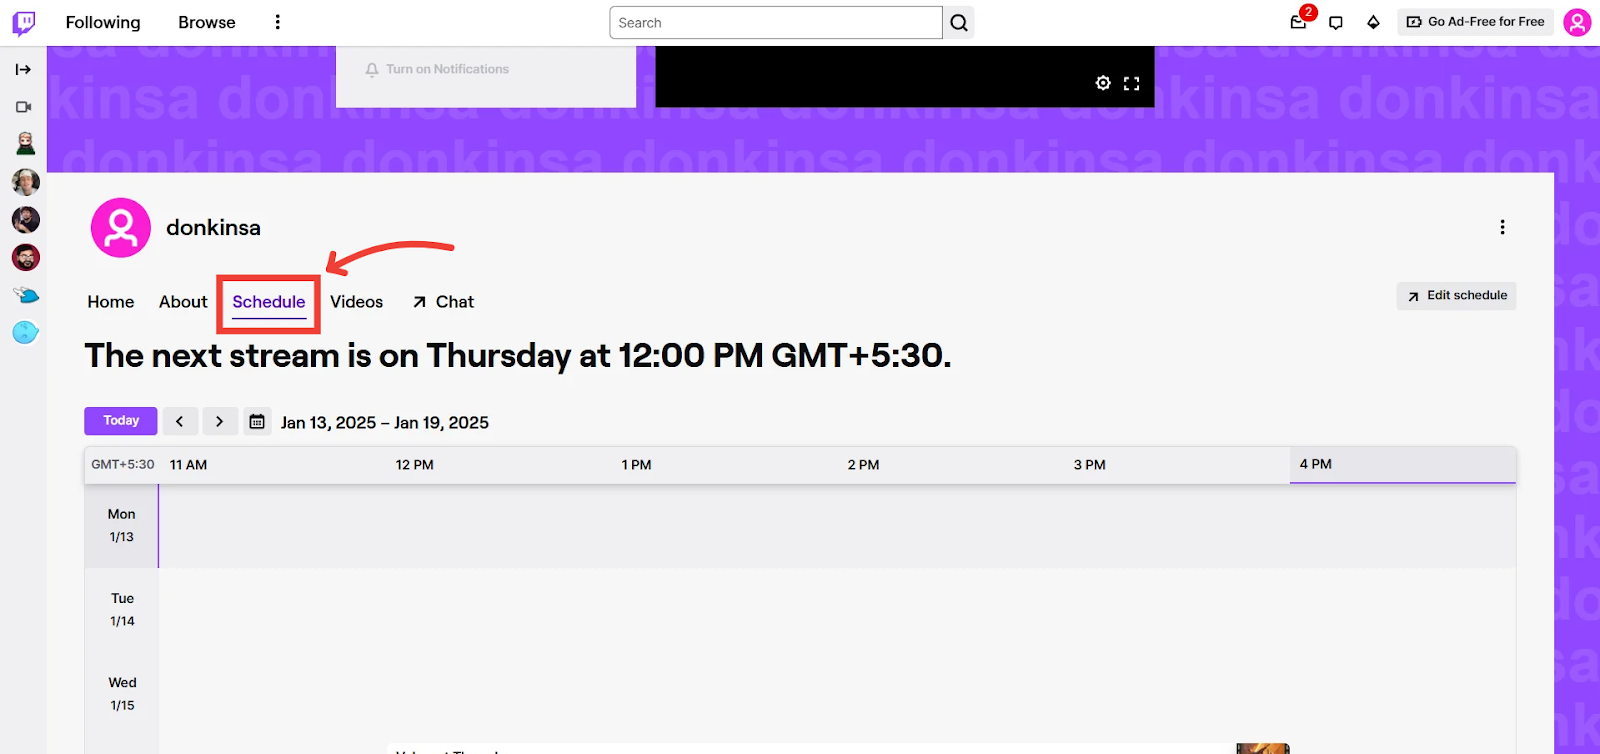Image resolution: width=1600 pixels, height=754 pixels.
Task: Open the notifications inbox with badge 2
Action: point(1299,22)
